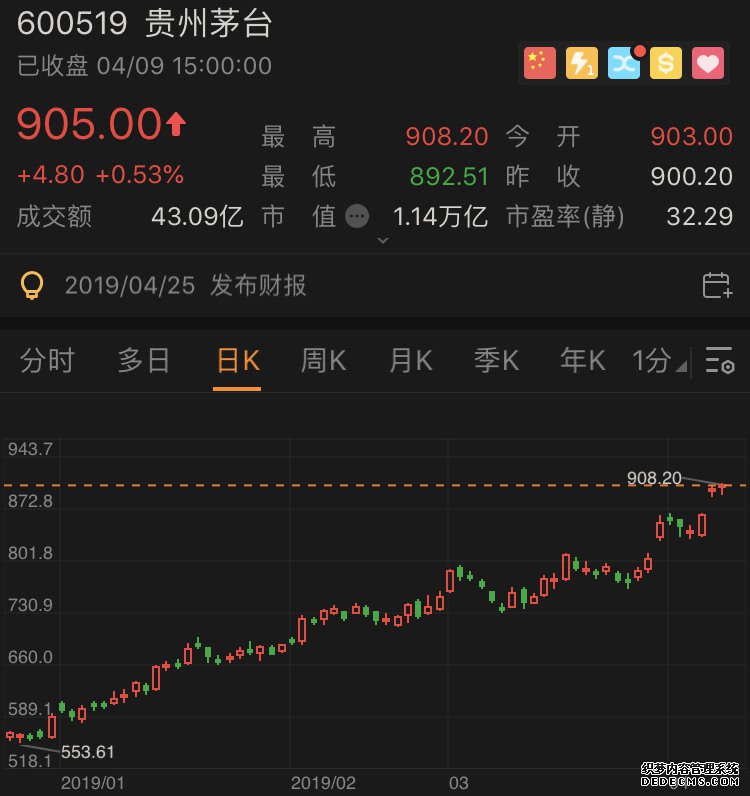The height and width of the screenshot is (796, 750).
Task: Open the 1分 minute interval dropdown
Action: coord(659,361)
